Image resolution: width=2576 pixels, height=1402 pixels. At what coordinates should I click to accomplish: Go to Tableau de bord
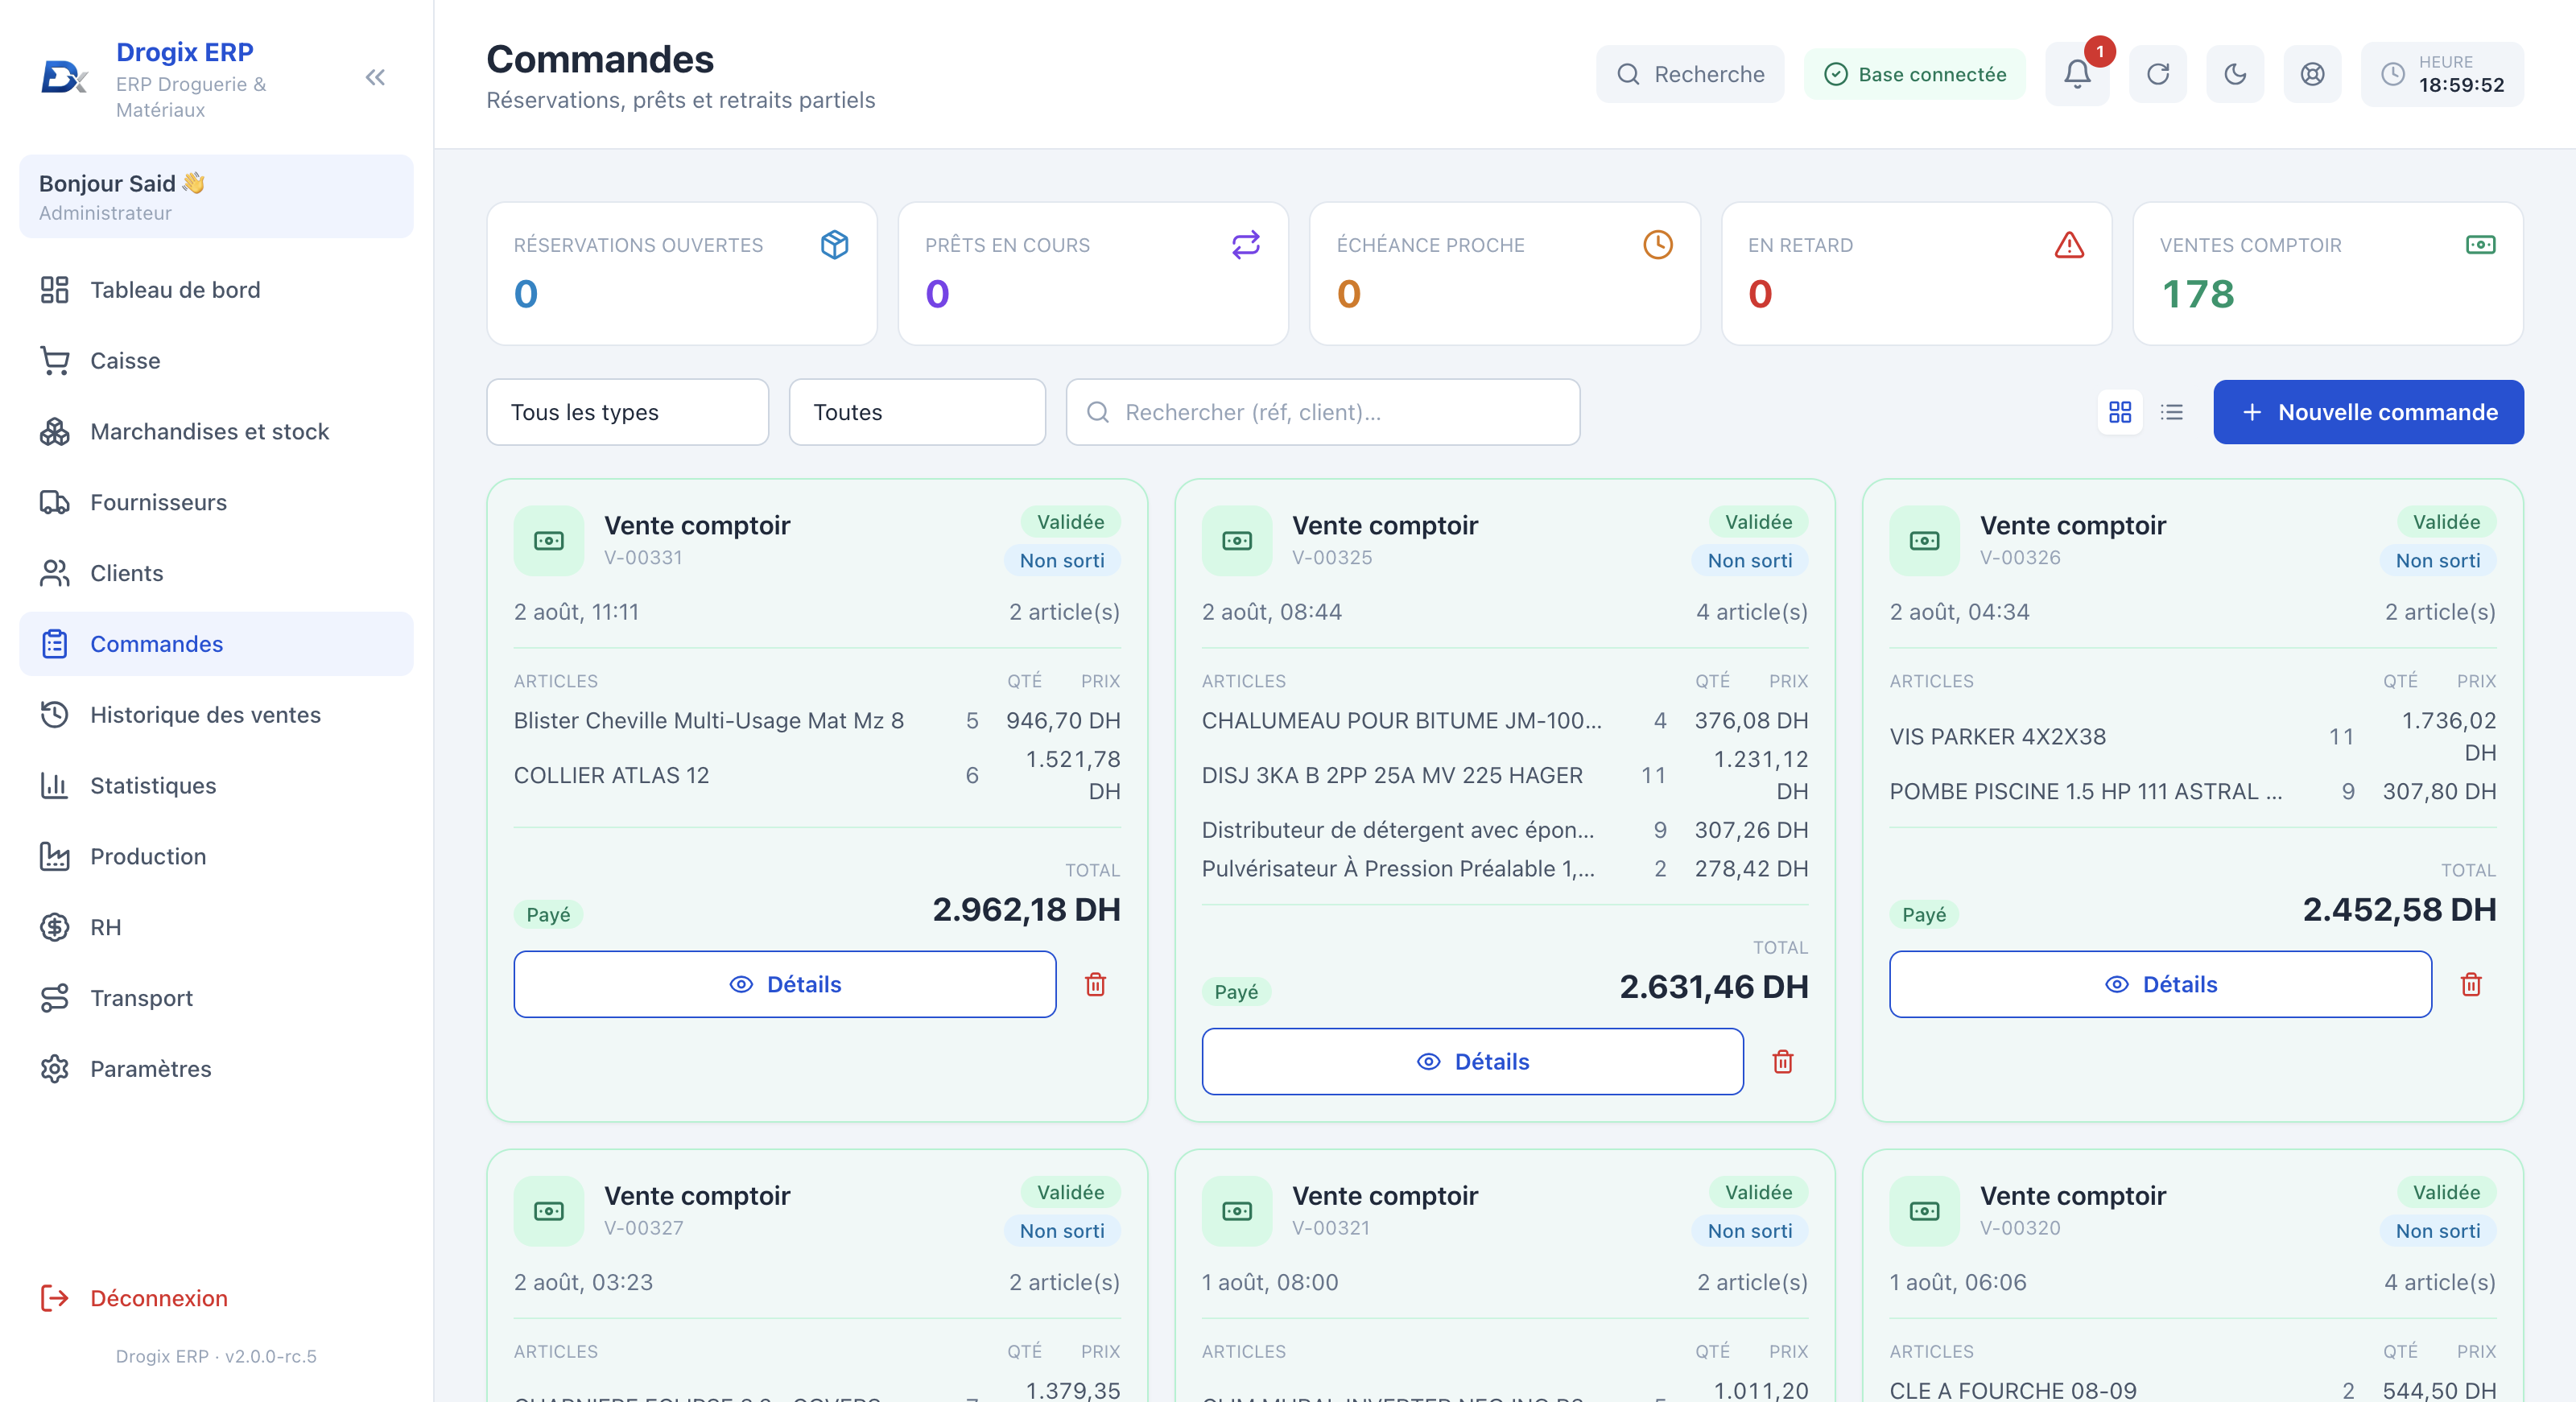216,290
